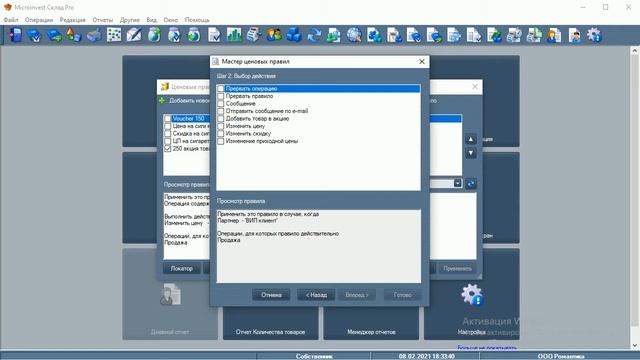Check Изменение приходной цены

pyautogui.click(x=221, y=141)
